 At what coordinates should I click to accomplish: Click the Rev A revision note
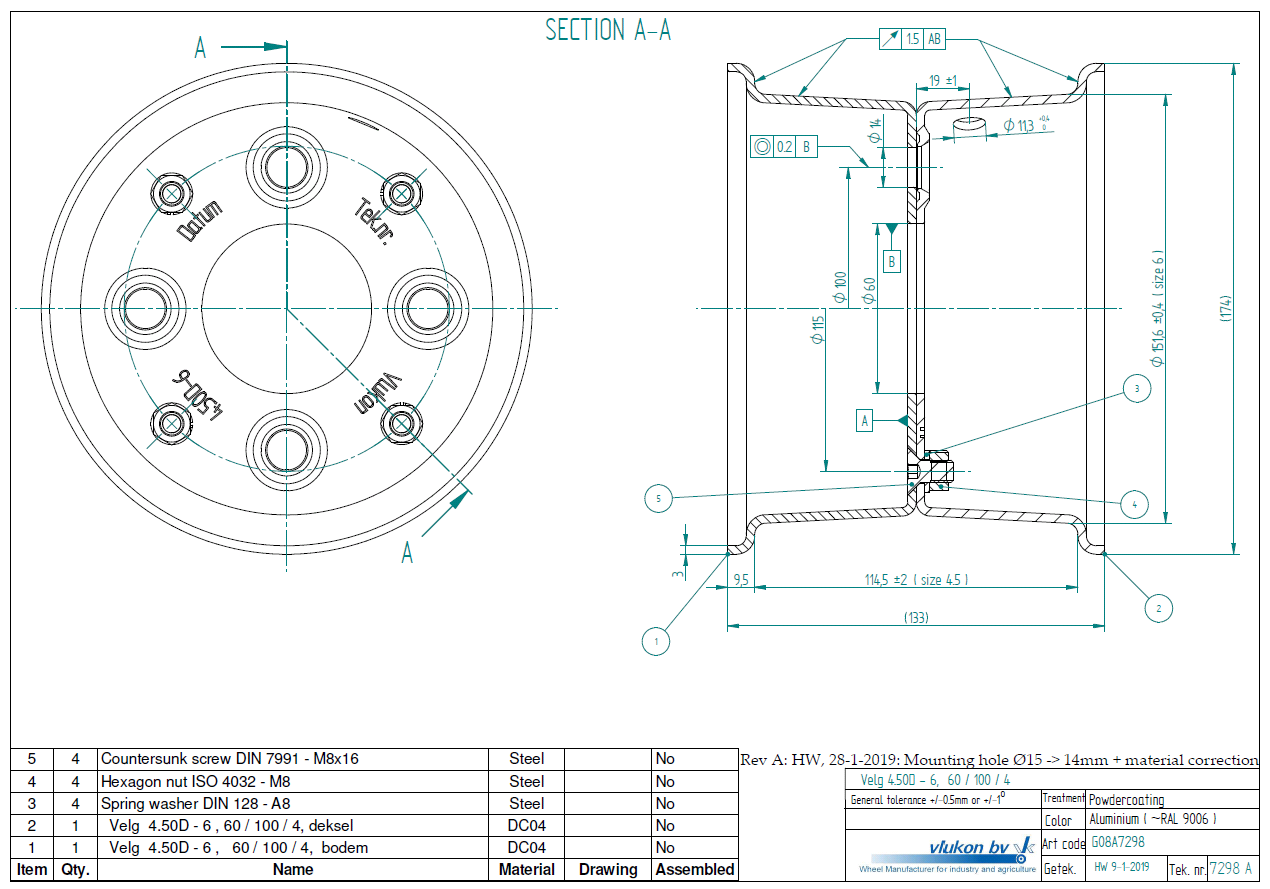click(x=998, y=760)
